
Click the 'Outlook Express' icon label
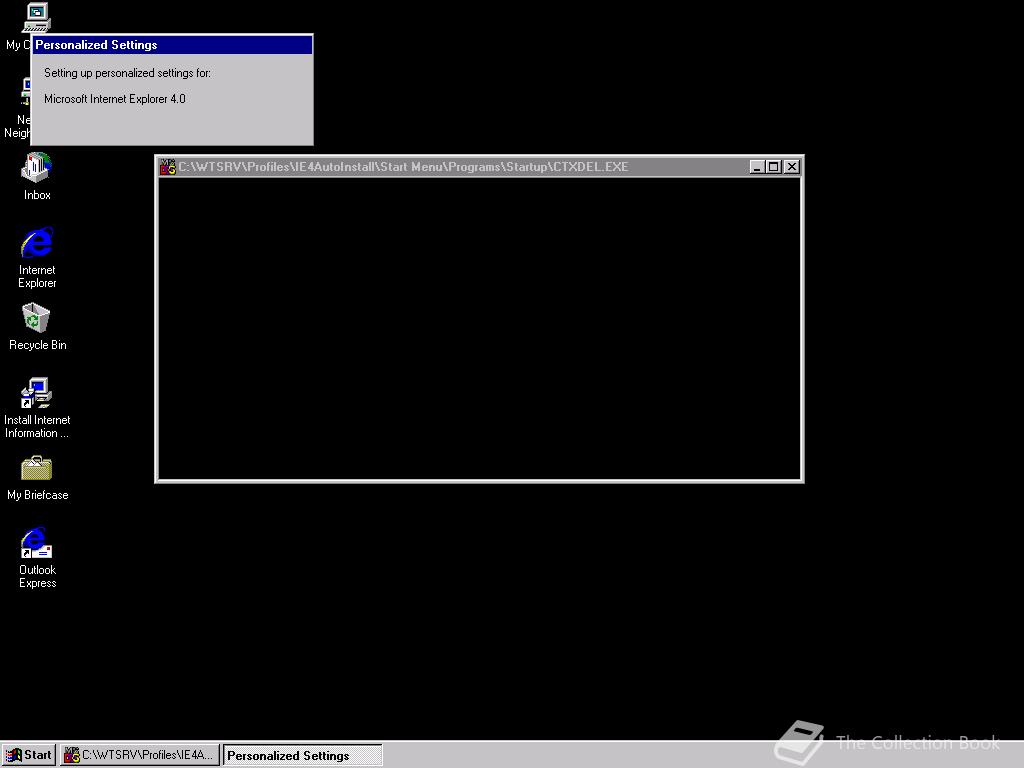point(37,576)
